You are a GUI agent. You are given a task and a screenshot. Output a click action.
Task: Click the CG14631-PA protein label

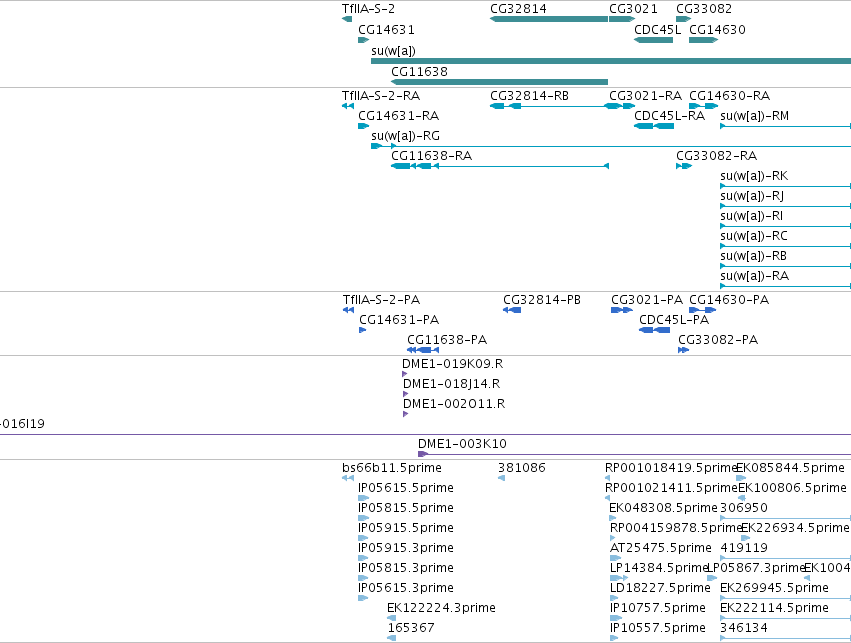tap(399, 320)
